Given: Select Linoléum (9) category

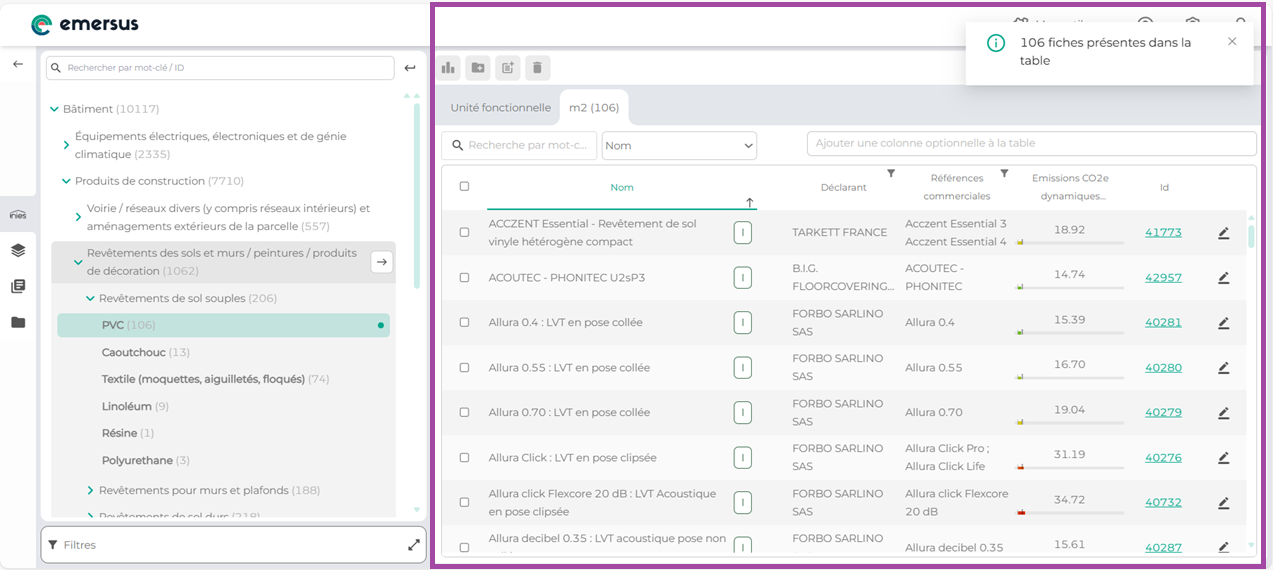Looking at the screenshot, I should pos(135,406).
